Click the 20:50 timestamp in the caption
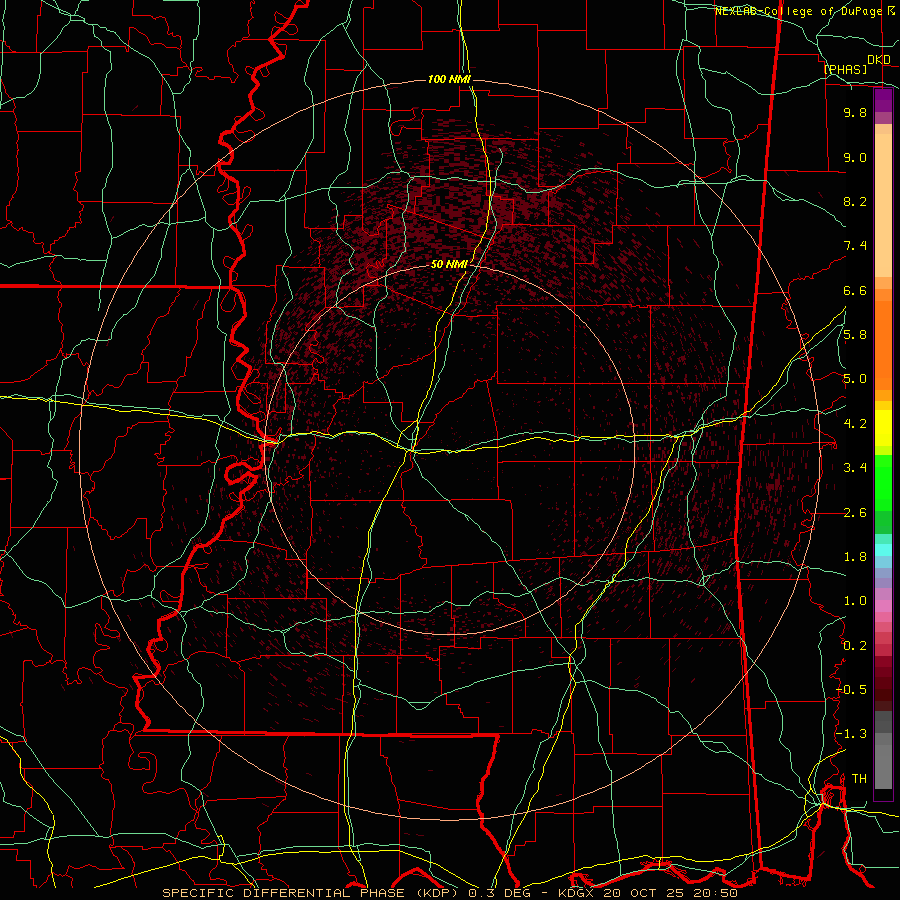 click(x=717, y=893)
